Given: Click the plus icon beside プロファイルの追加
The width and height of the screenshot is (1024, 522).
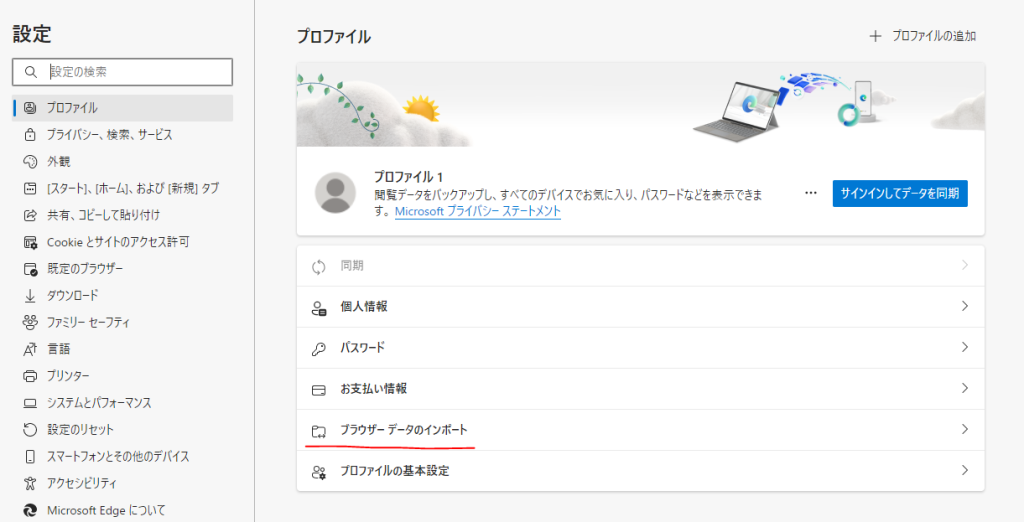Looking at the screenshot, I should tap(875, 36).
